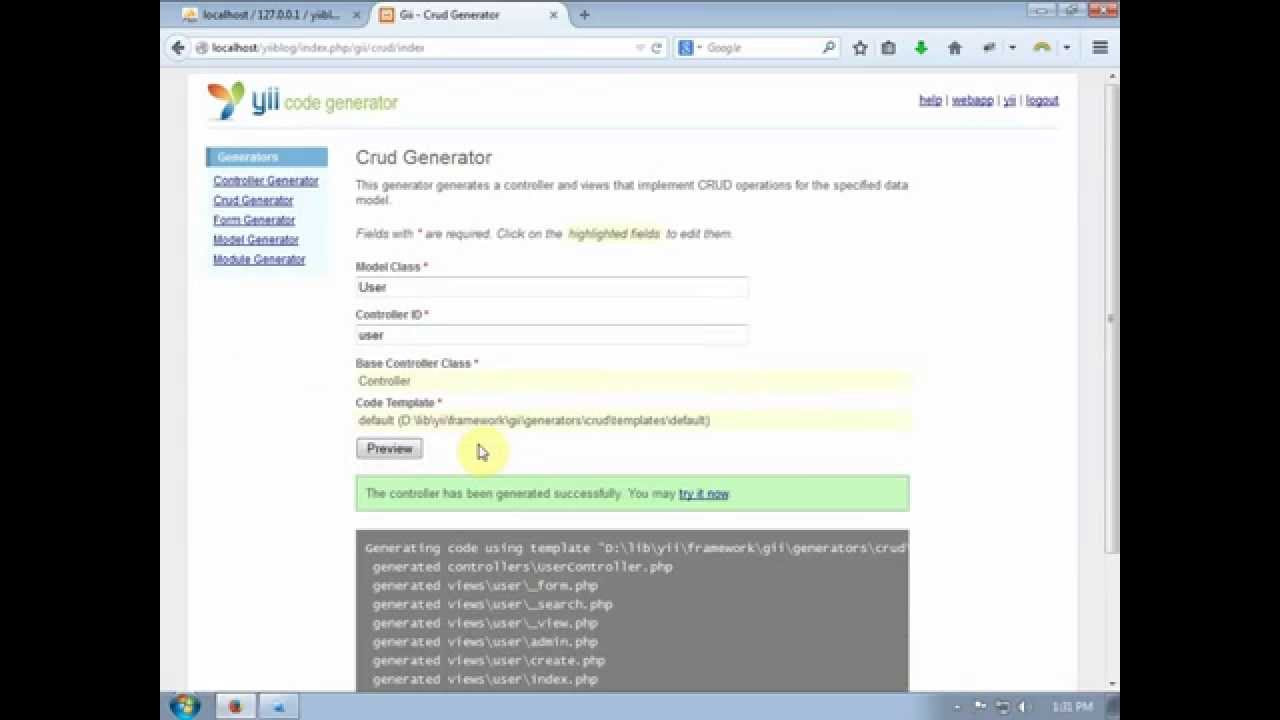This screenshot has width=1280, height=720.
Task: Click 'generated views\user\admin.php' log line
Action: tap(485, 642)
